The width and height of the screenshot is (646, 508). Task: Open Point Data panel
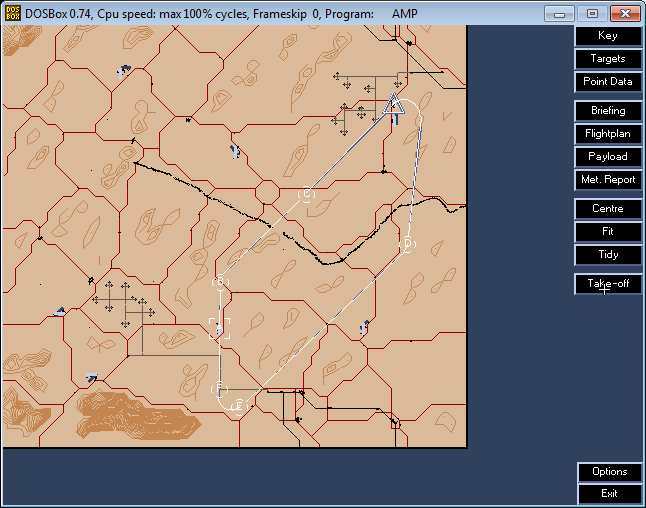pos(607,82)
